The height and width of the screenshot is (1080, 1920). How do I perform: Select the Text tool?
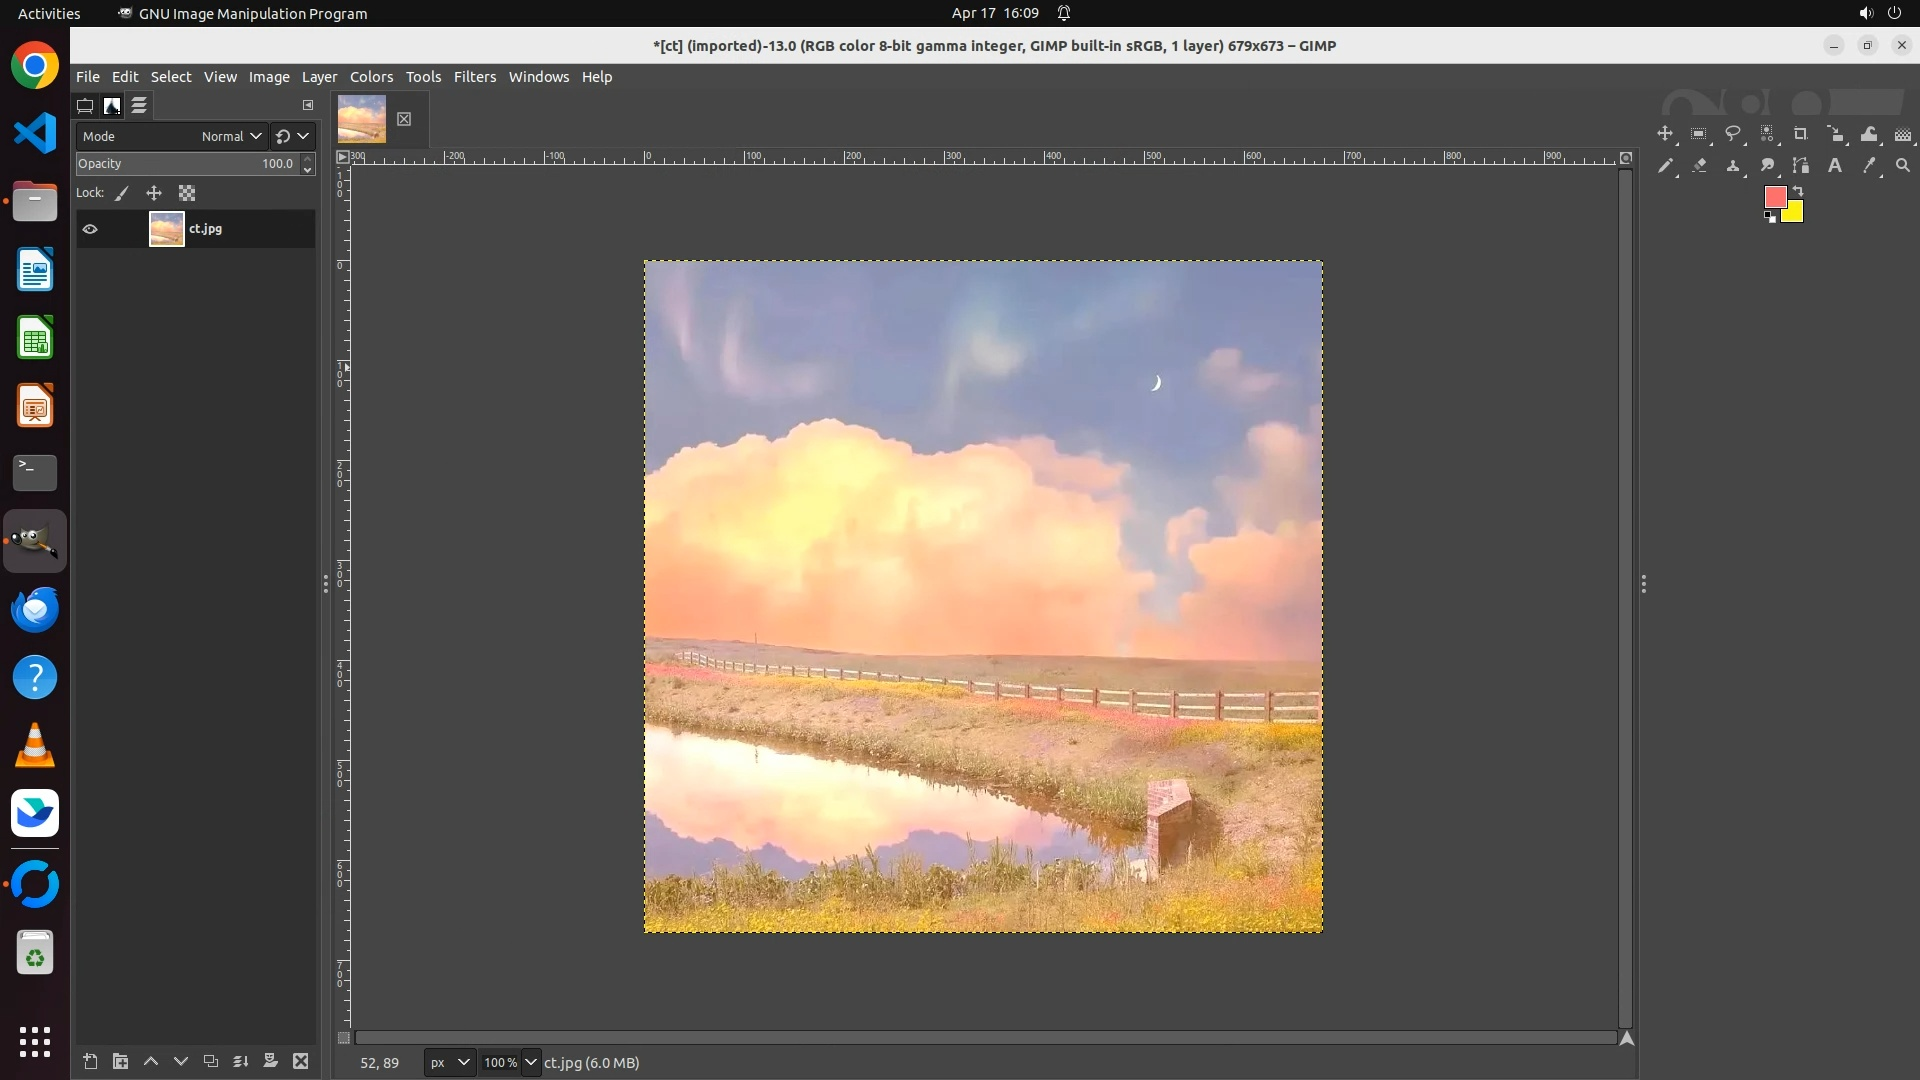click(1835, 166)
